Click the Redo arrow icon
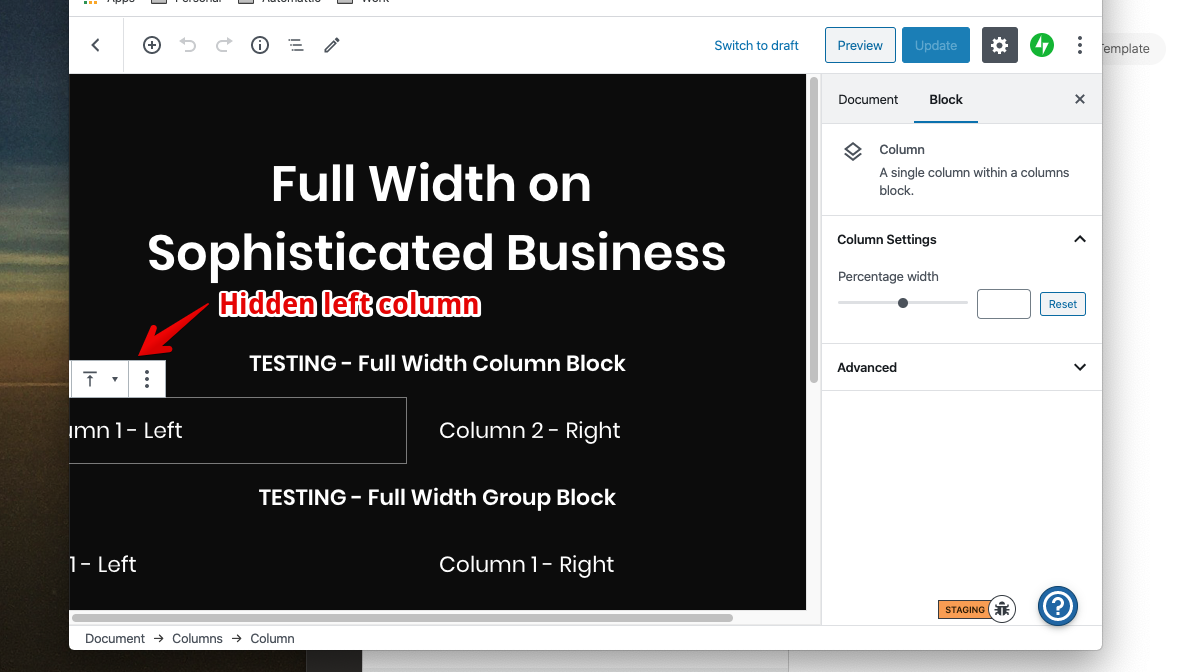1201x672 pixels. (x=223, y=45)
